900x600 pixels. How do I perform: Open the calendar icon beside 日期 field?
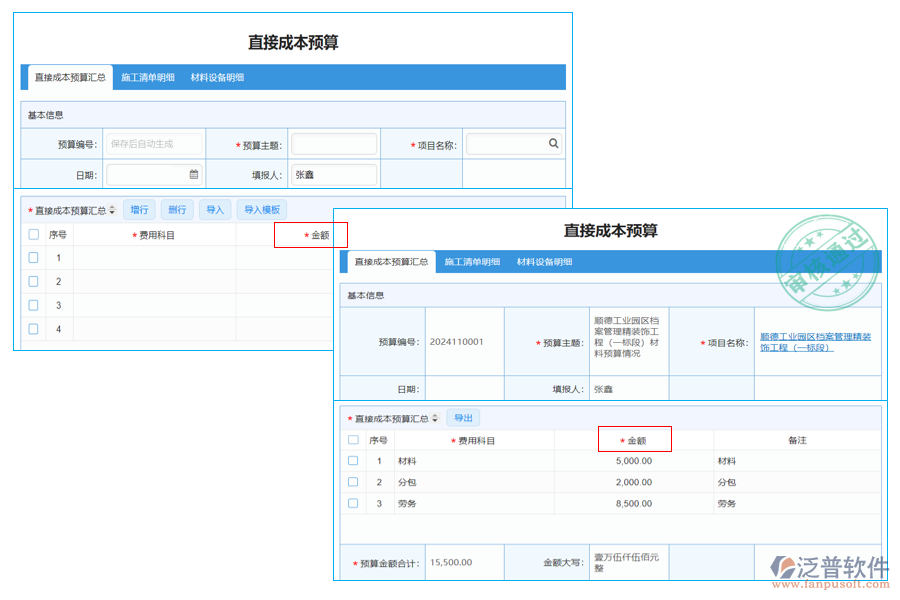point(193,173)
